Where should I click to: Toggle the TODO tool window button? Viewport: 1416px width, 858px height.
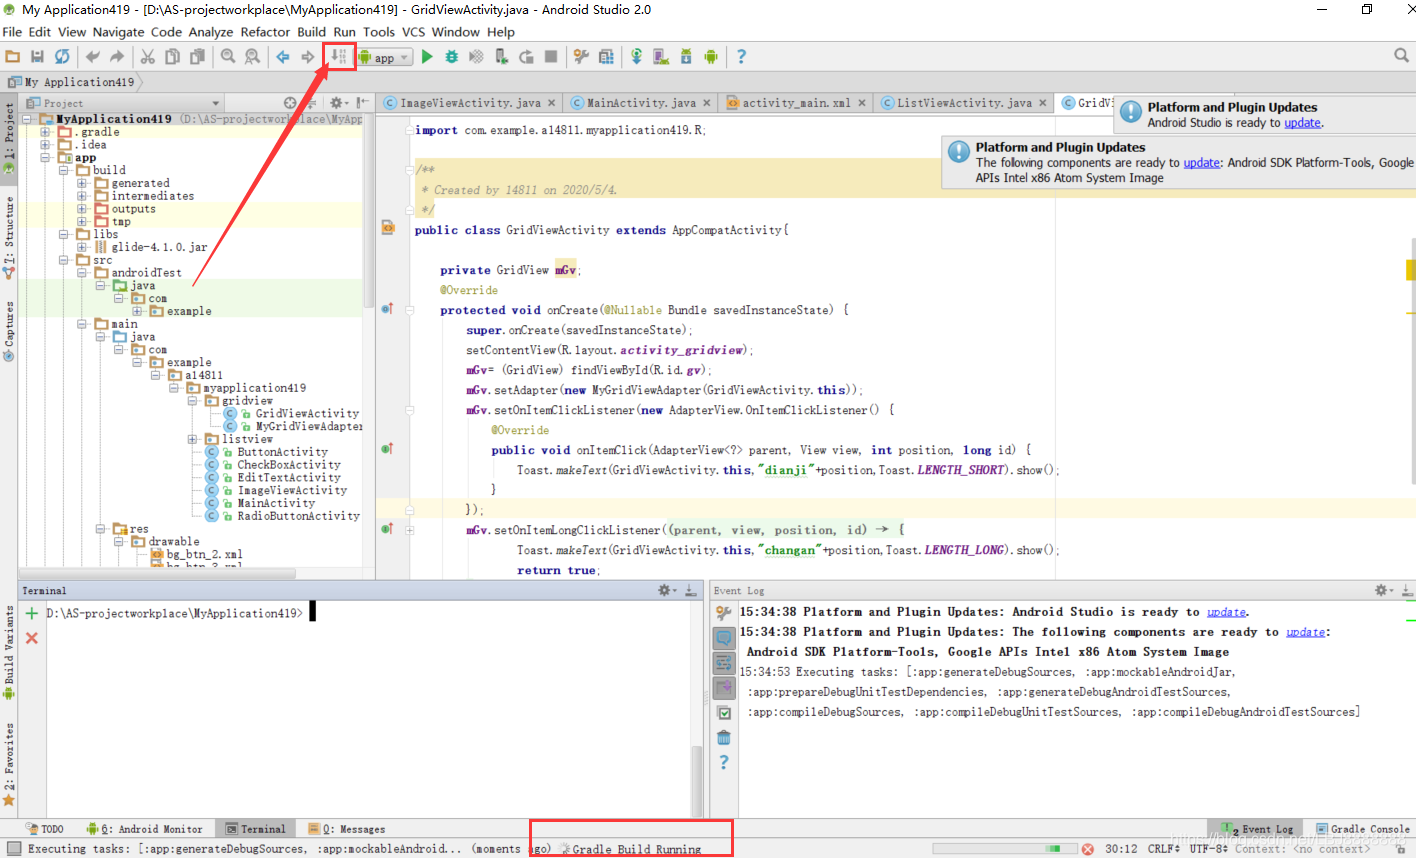point(45,829)
